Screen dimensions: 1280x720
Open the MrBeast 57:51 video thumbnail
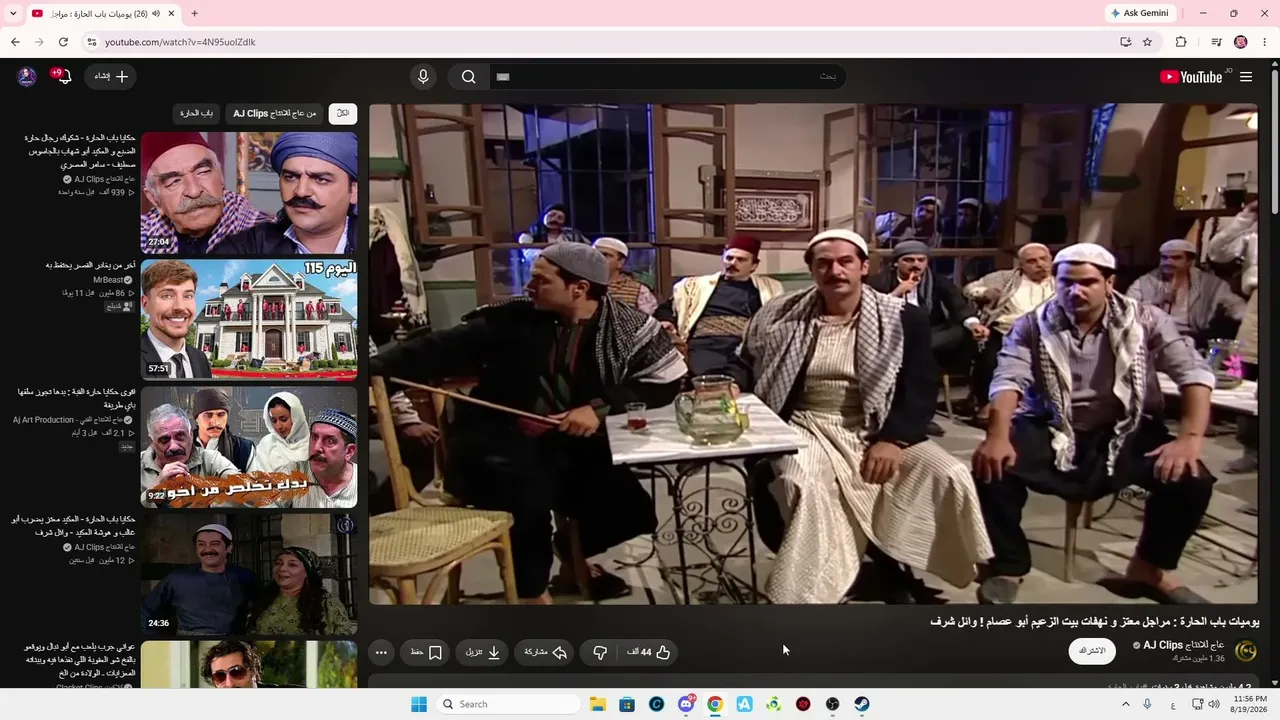tap(249, 320)
